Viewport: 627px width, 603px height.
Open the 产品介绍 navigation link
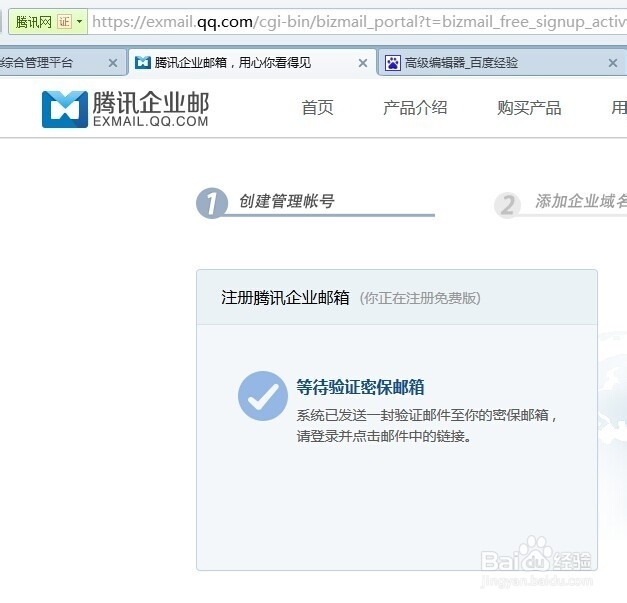pyautogui.click(x=415, y=108)
